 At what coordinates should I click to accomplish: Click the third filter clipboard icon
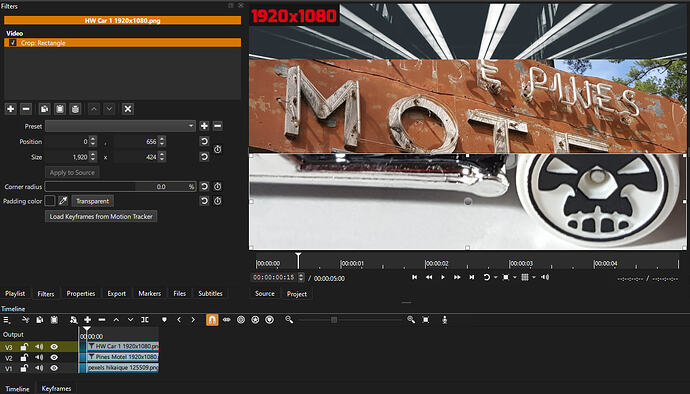(x=75, y=109)
